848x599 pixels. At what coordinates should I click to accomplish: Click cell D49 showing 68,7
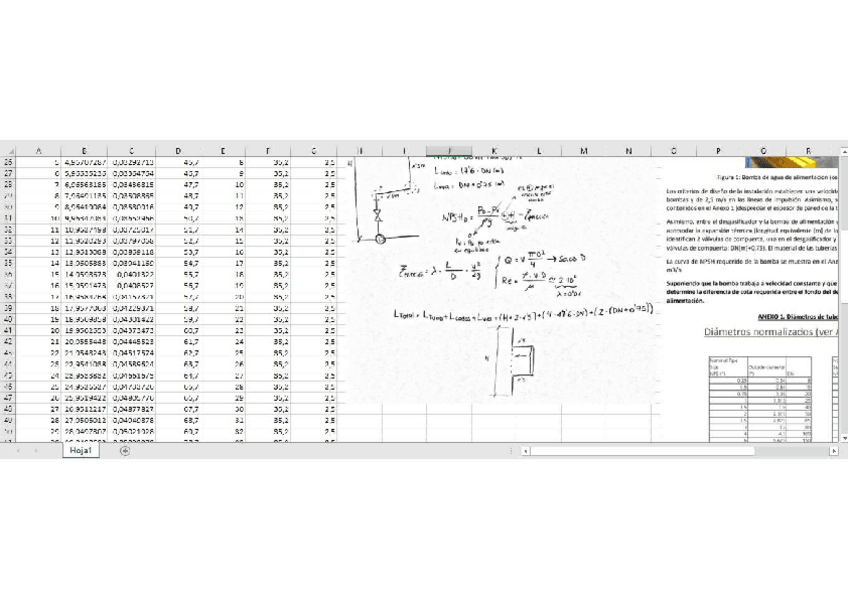click(x=178, y=421)
